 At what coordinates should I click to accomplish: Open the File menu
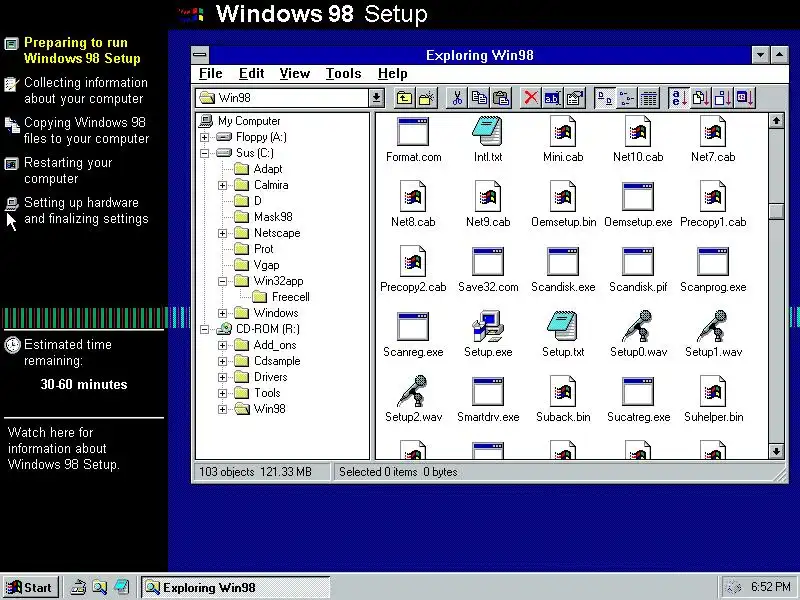point(210,73)
